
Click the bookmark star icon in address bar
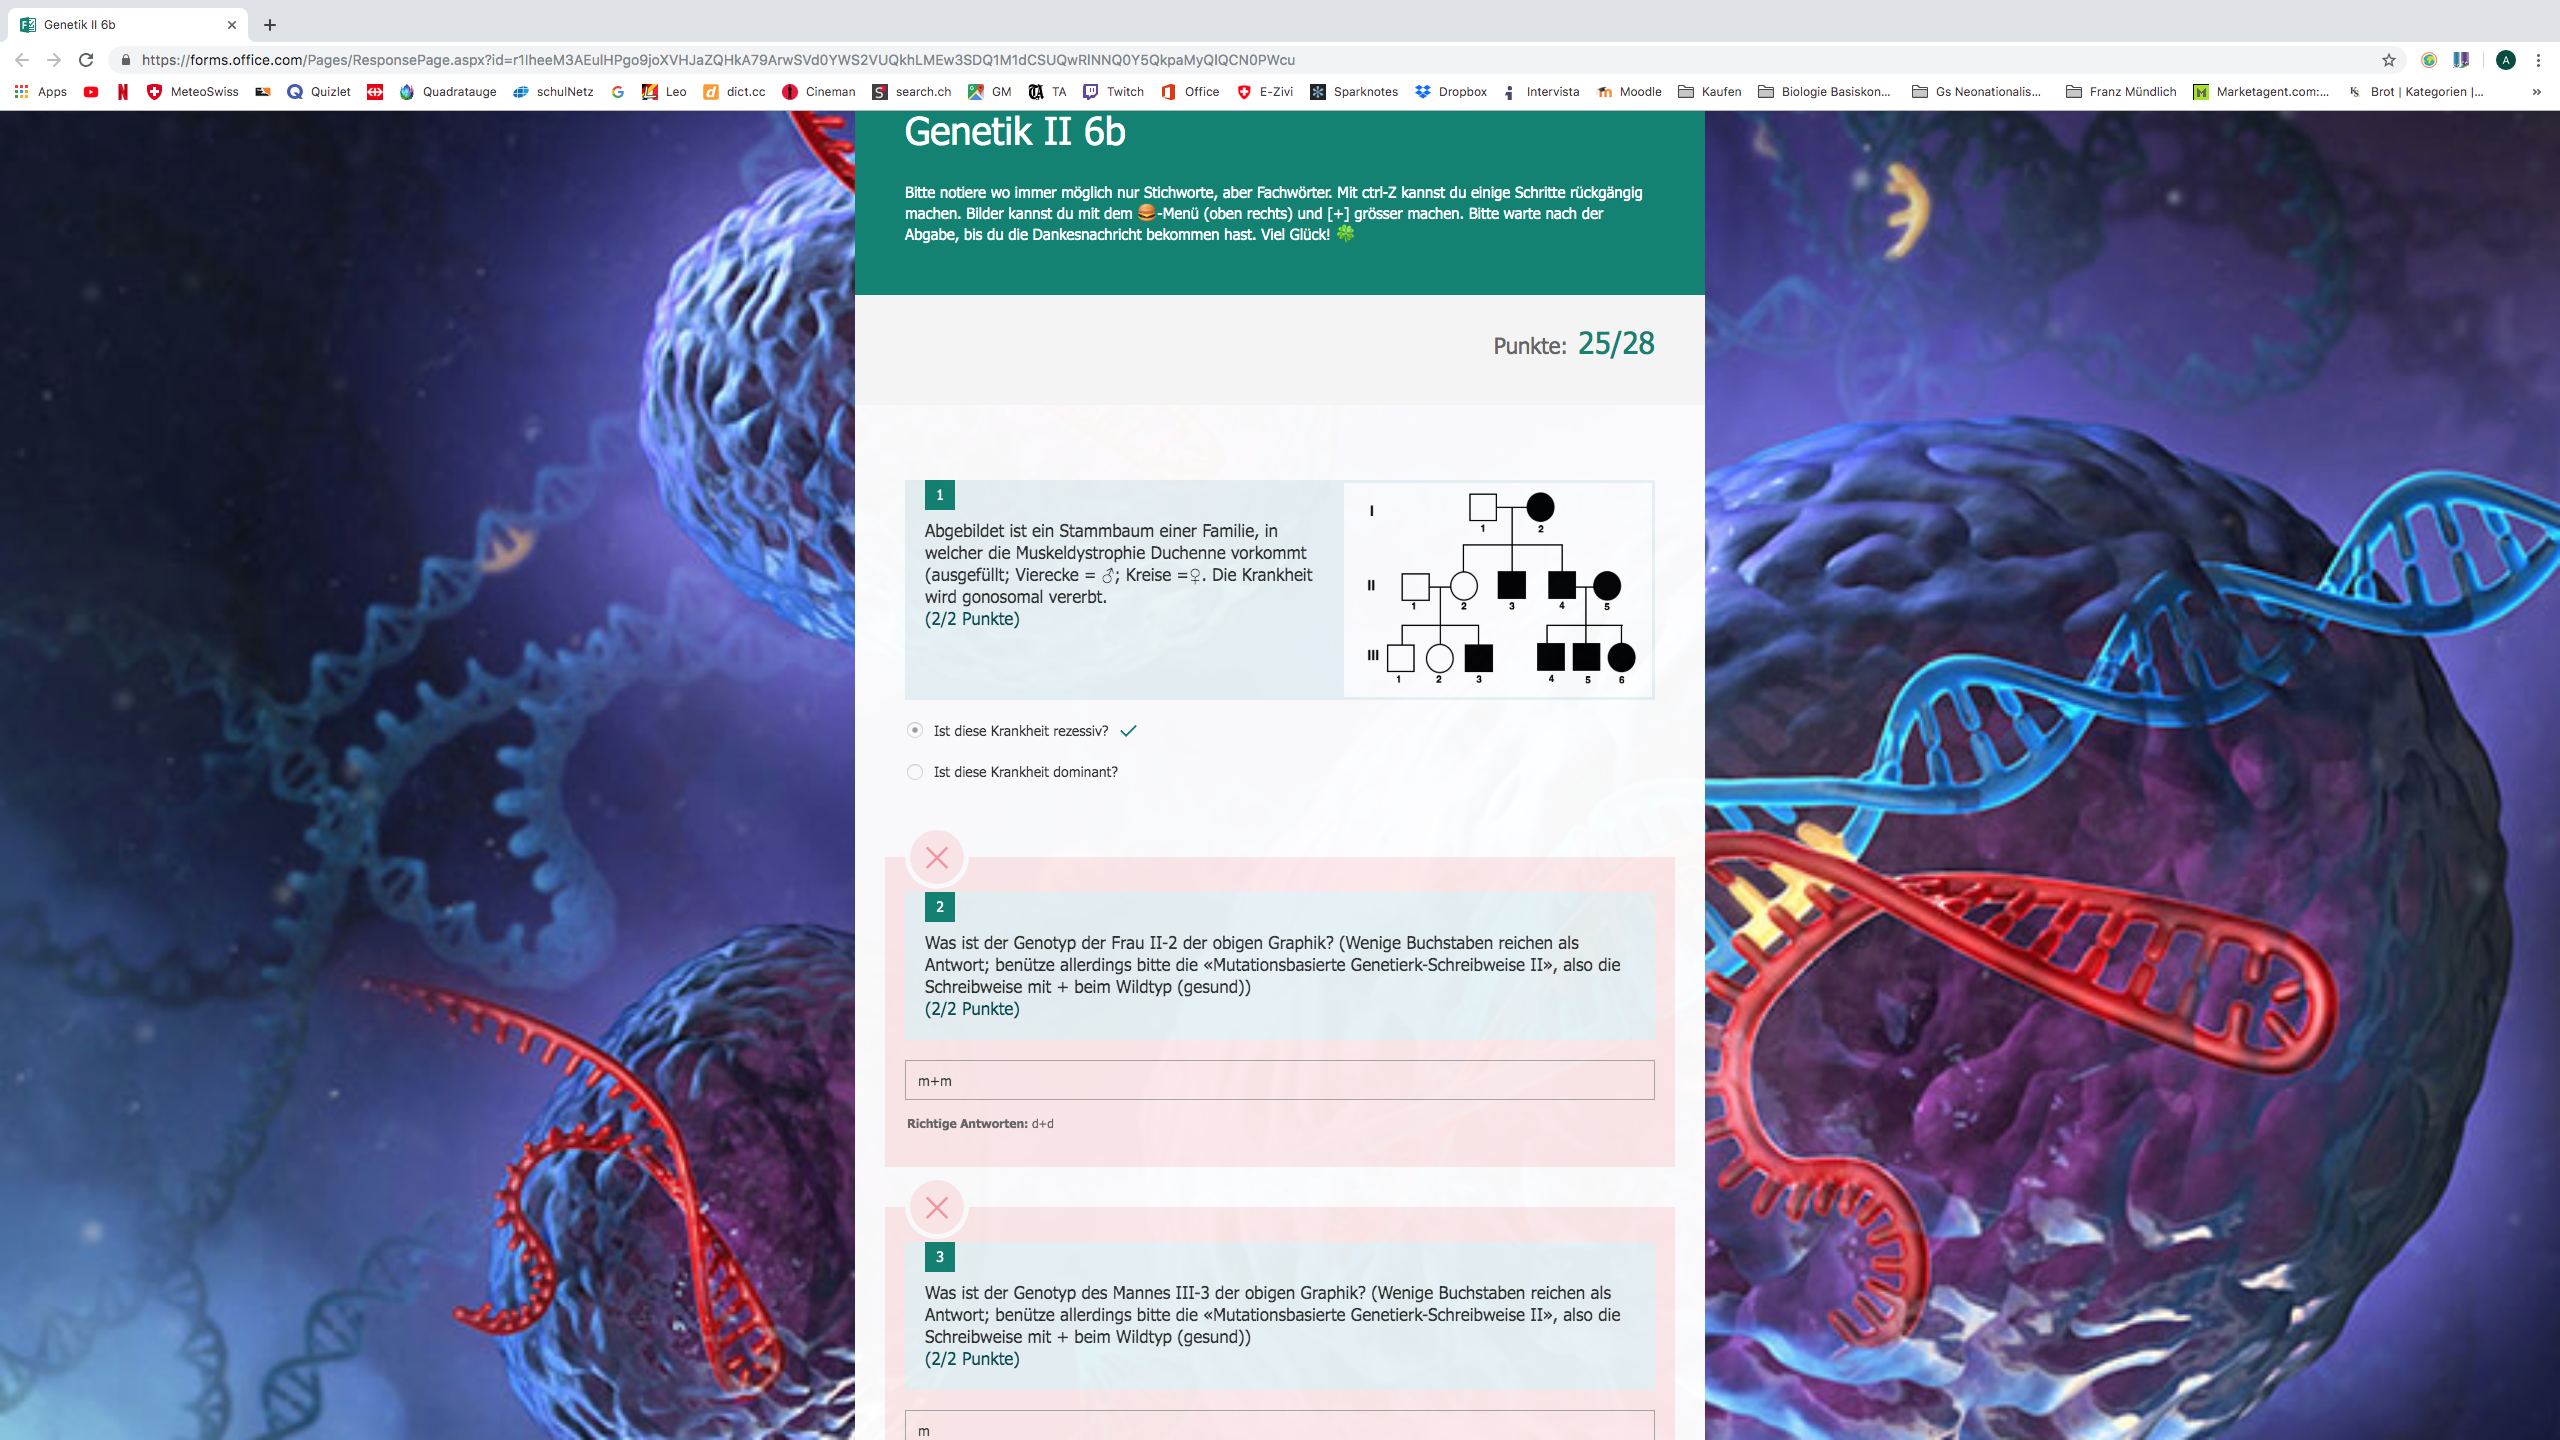tap(2388, 60)
